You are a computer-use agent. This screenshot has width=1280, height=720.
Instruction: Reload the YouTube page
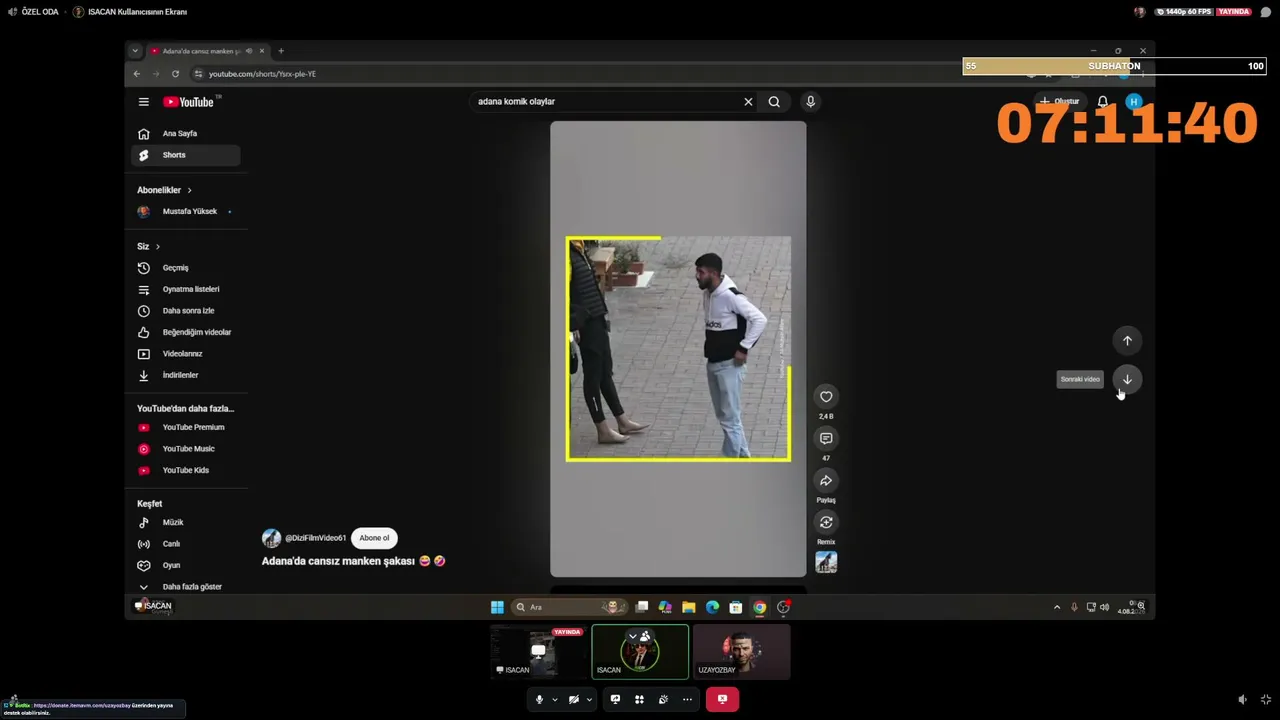click(x=175, y=74)
